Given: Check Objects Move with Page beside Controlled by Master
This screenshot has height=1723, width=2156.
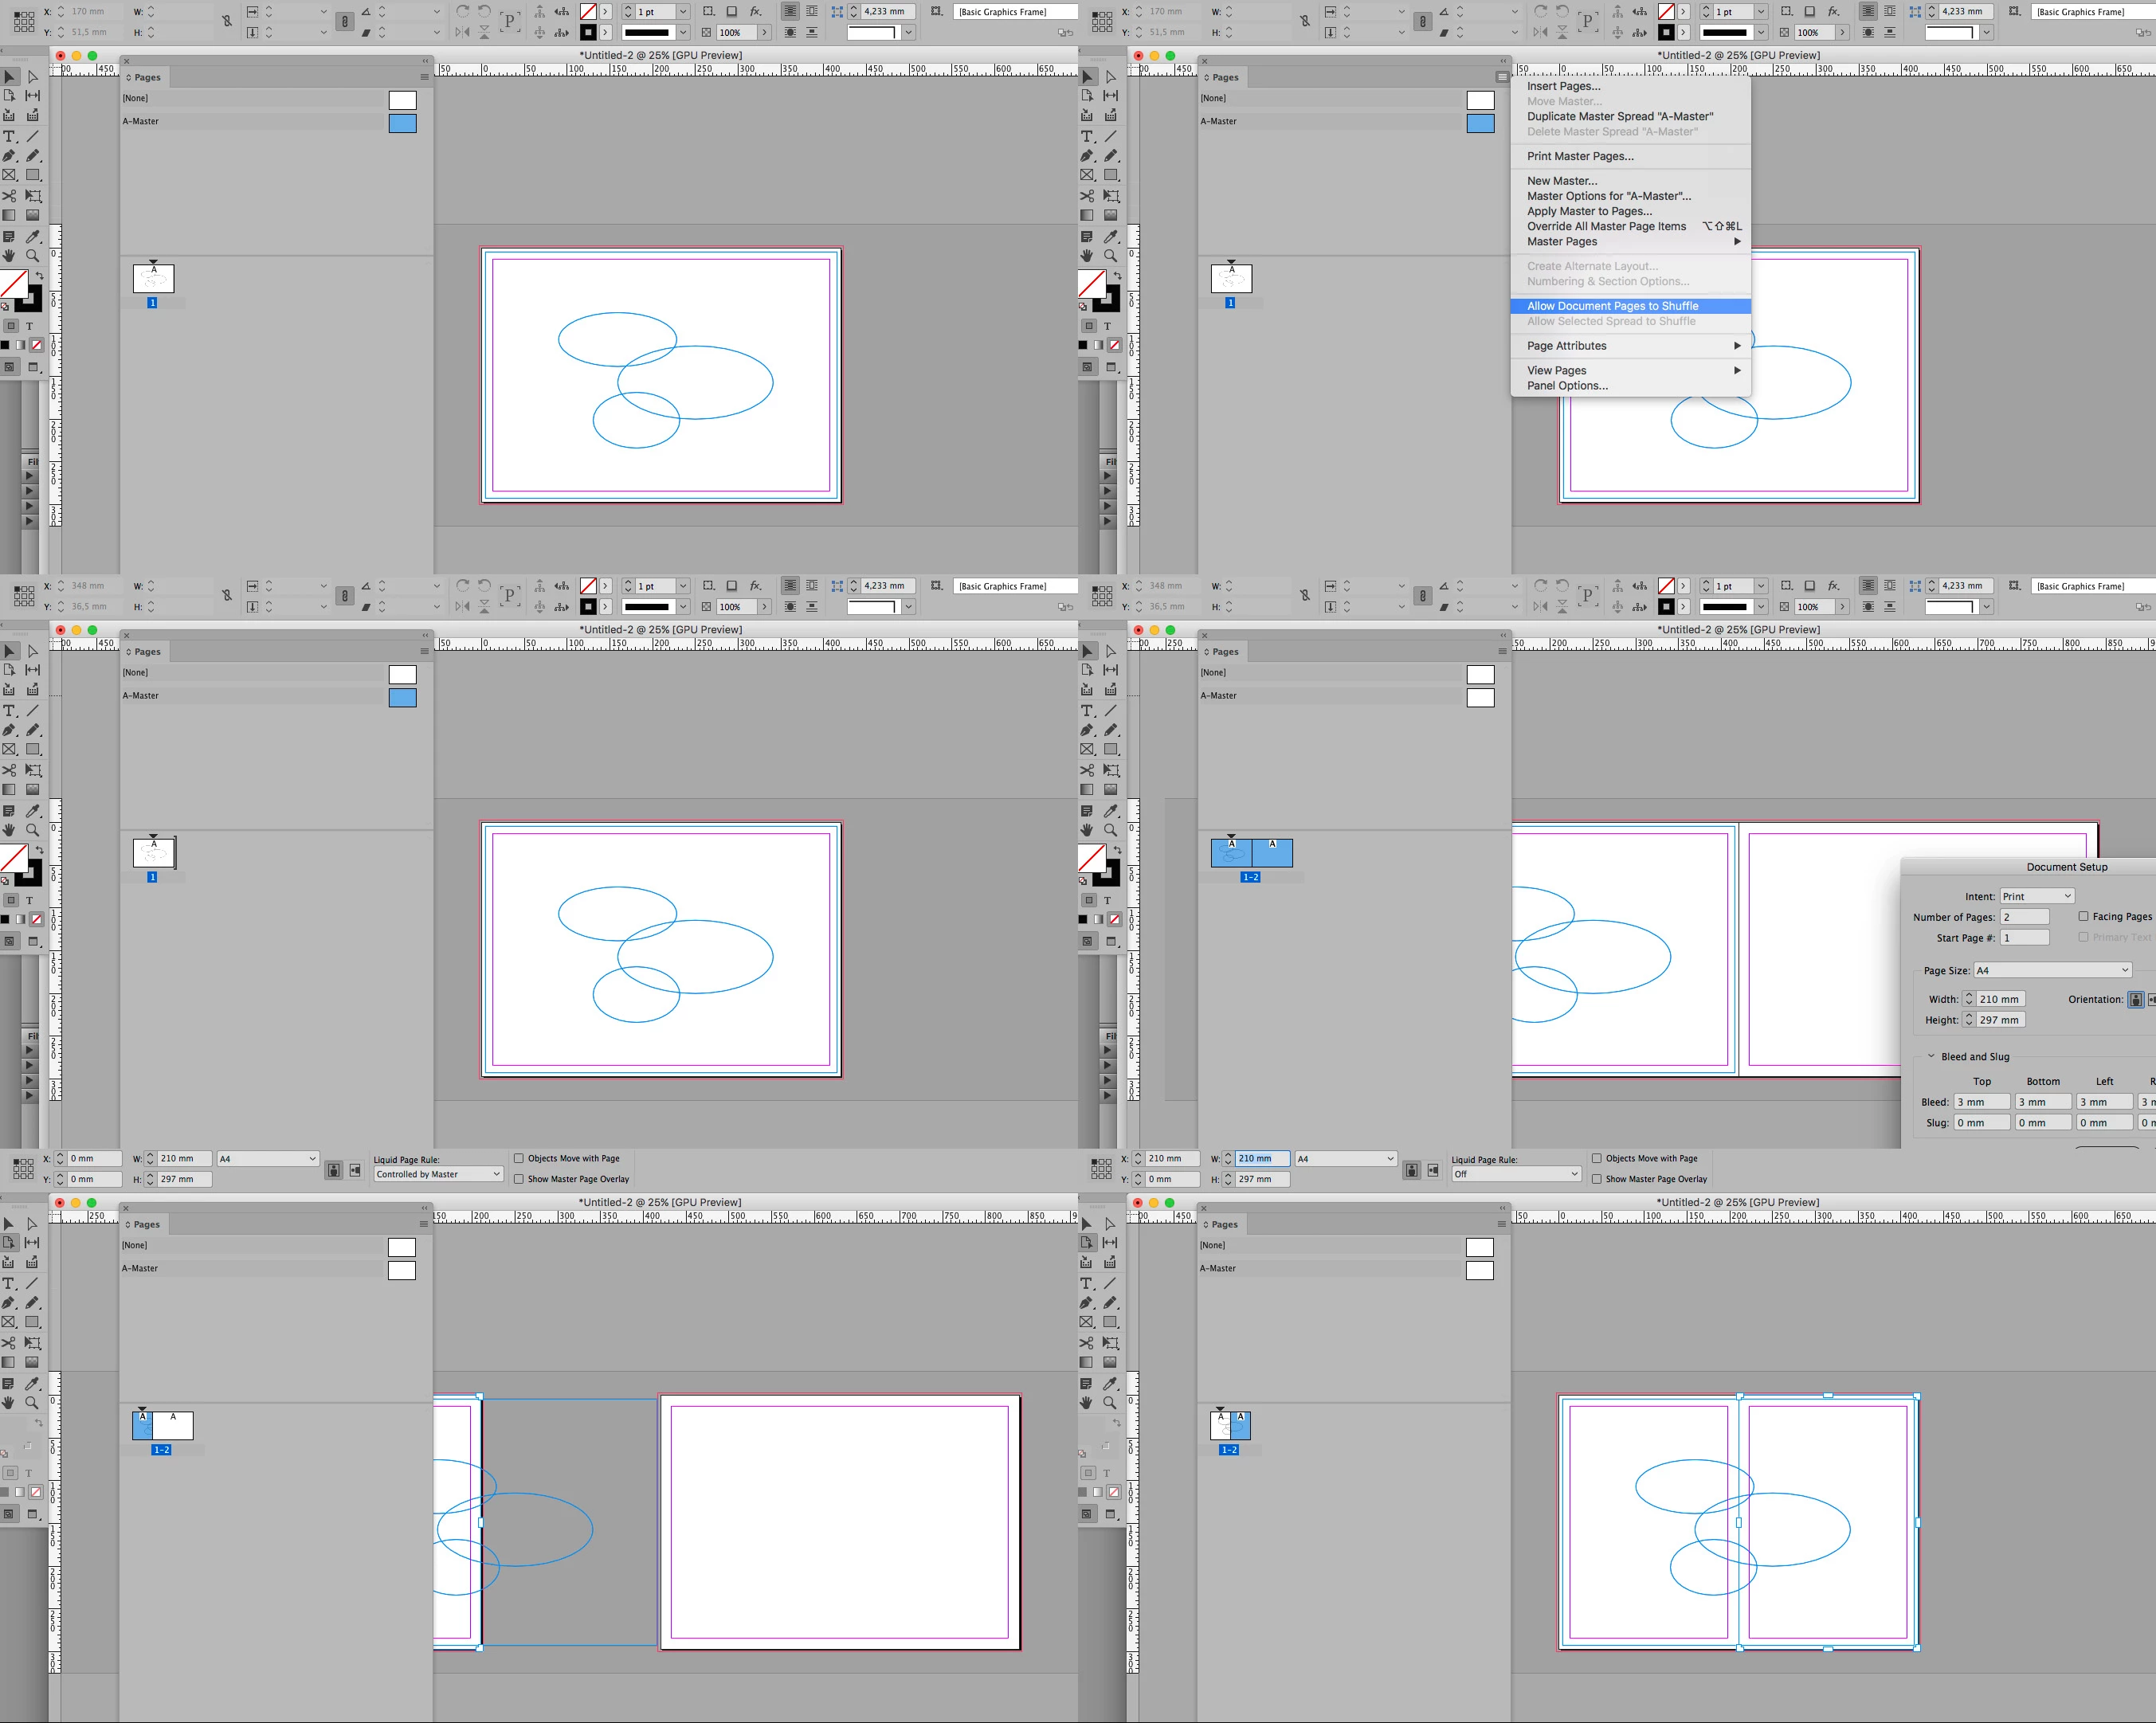Looking at the screenshot, I should (519, 1158).
